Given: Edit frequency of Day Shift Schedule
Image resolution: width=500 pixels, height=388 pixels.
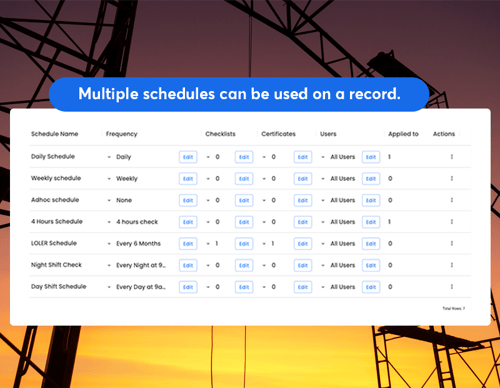Looking at the screenshot, I should click(188, 287).
